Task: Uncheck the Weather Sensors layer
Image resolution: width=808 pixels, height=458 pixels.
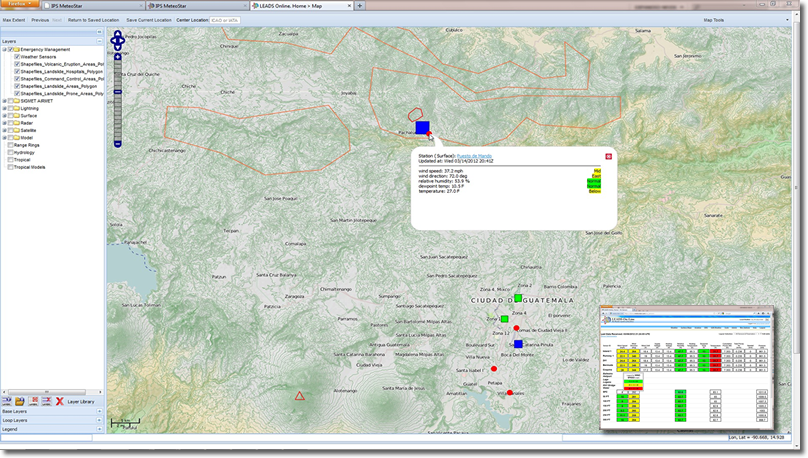Action: coord(17,57)
